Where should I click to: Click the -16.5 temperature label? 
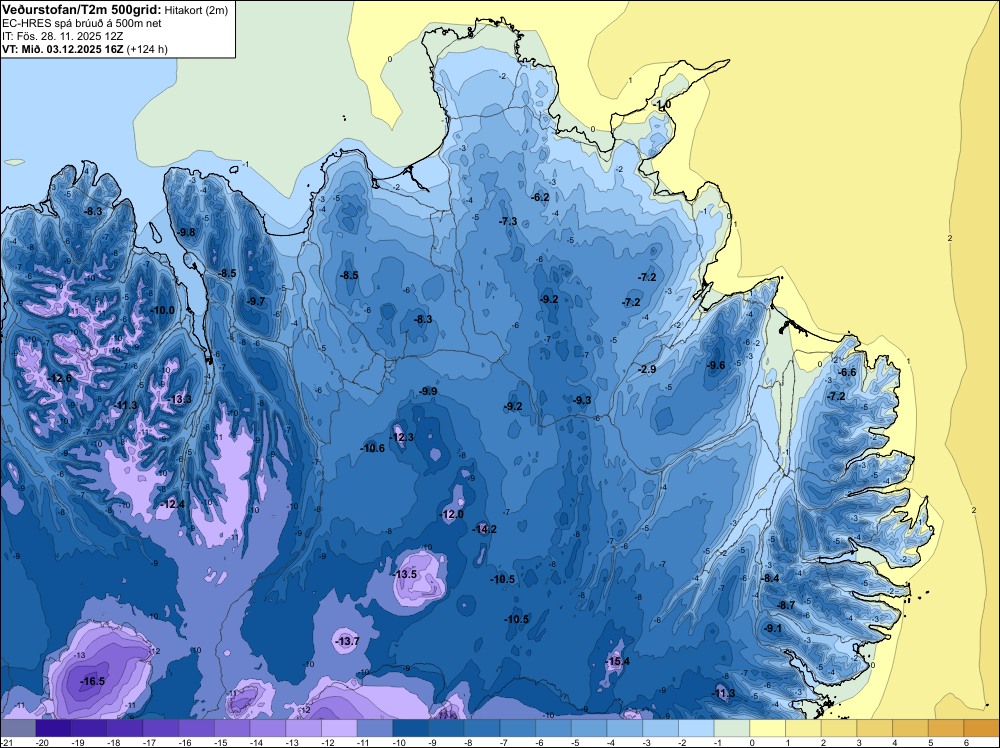[92, 682]
